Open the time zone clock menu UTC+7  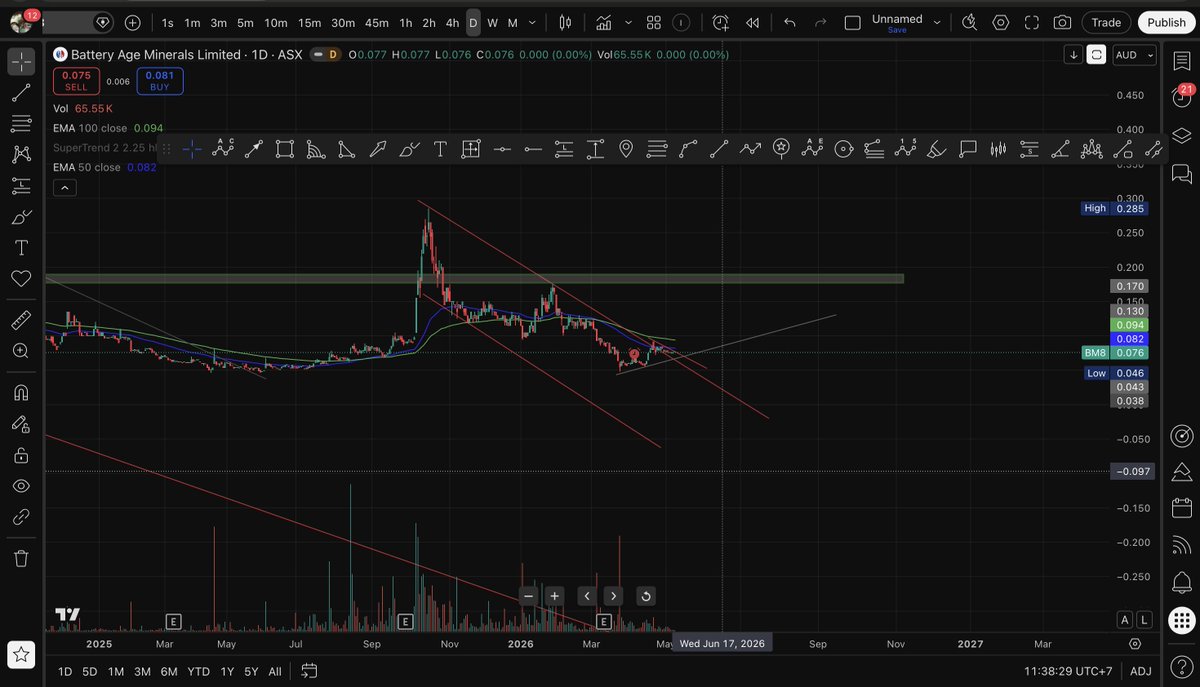[x=1067, y=671]
